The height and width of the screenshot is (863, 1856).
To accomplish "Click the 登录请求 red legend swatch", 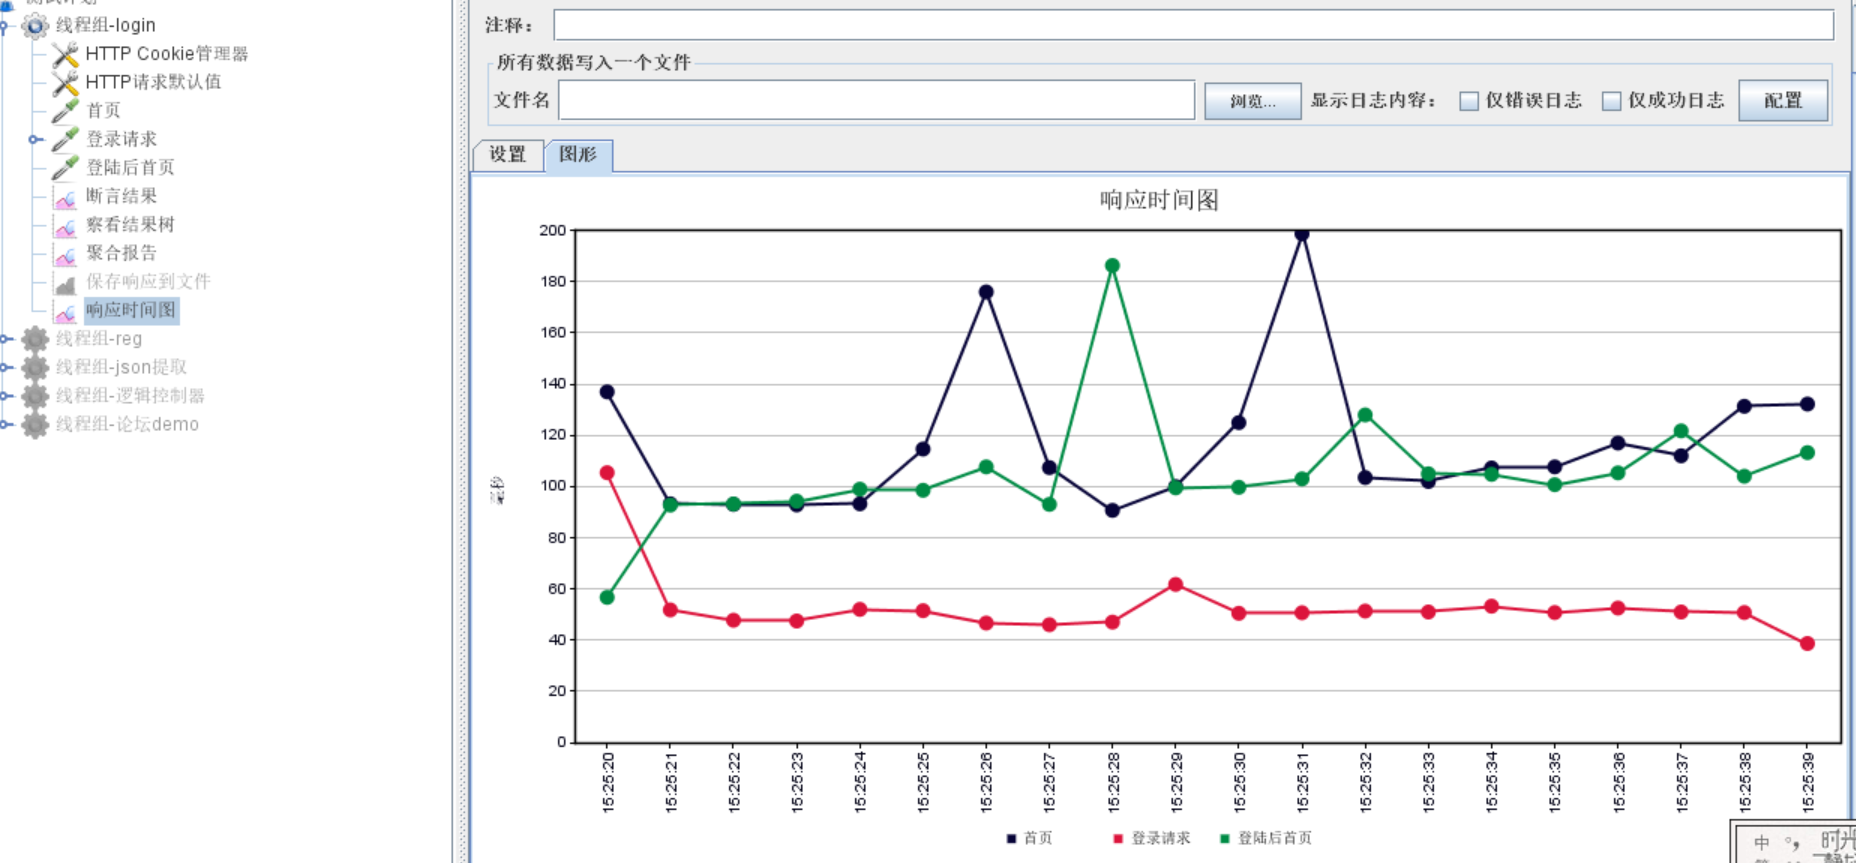I will click(x=1118, y=839).
